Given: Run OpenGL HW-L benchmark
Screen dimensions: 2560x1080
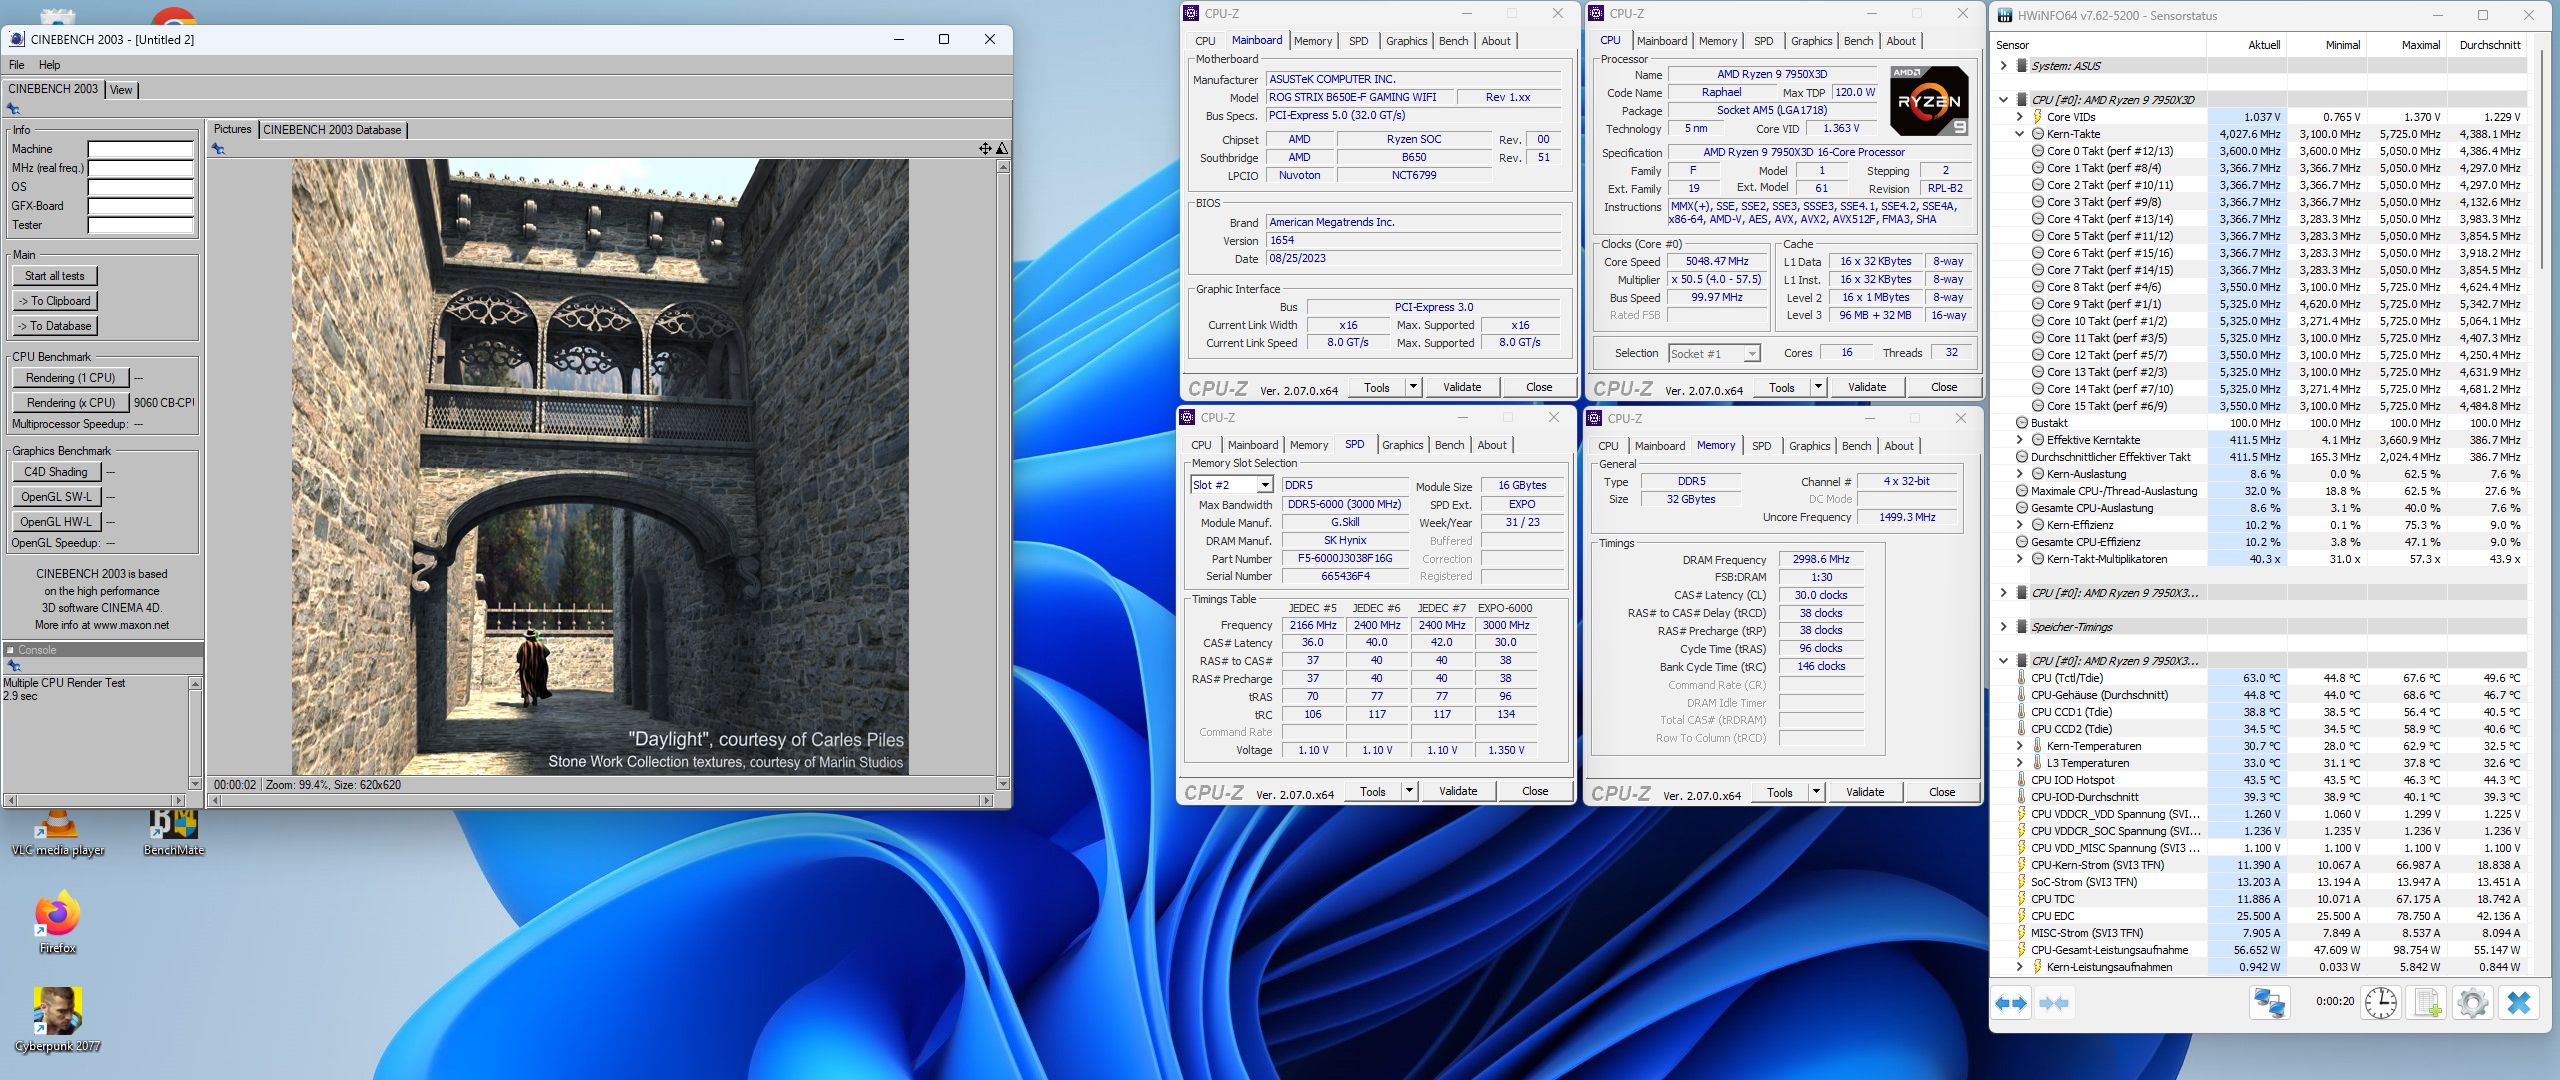Looking at the screenshot, I should (x=56, y=522).
